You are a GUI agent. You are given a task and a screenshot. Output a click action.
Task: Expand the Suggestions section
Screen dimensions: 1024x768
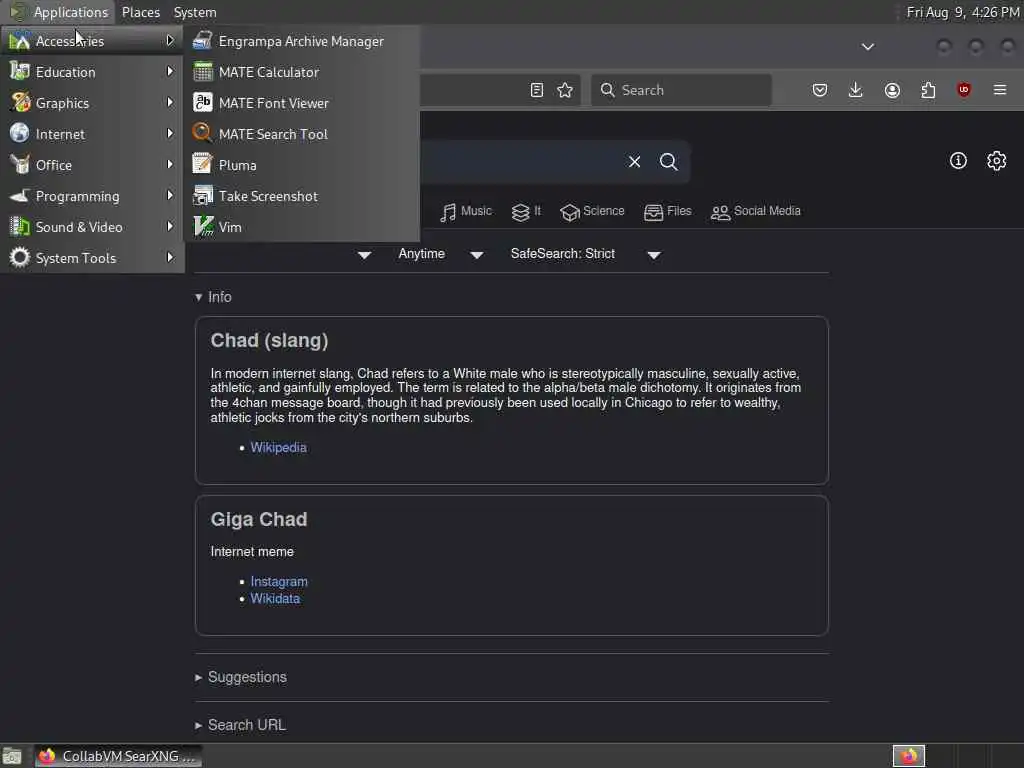click(x=241, y=677)
